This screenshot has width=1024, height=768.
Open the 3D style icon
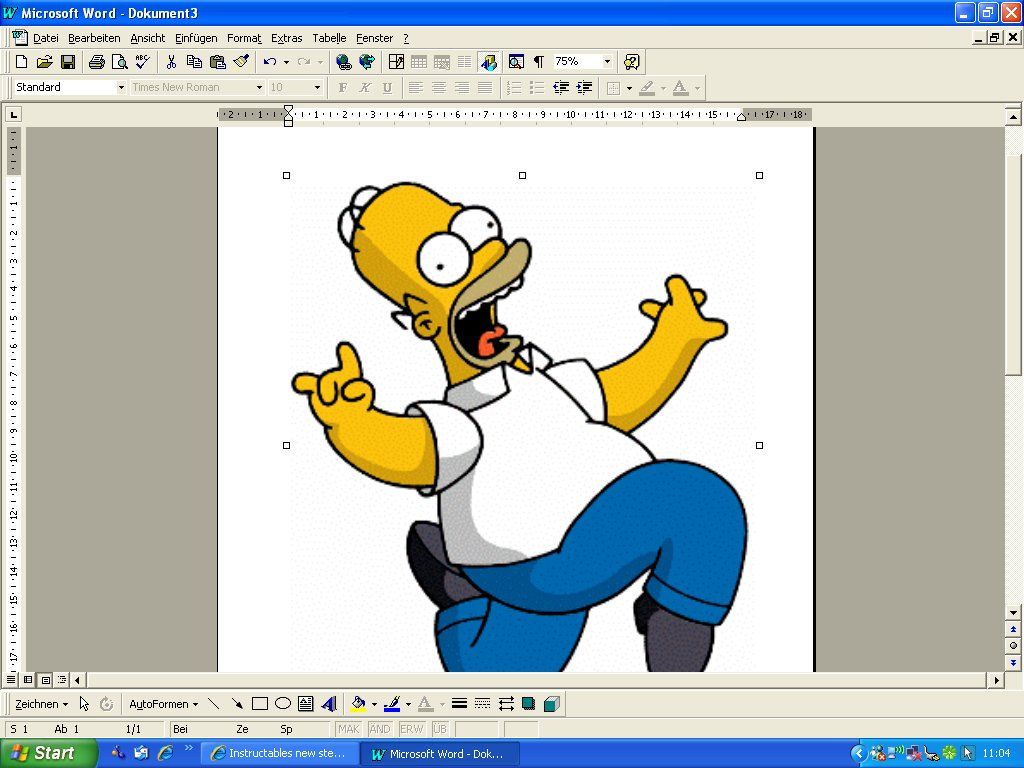click(551, 704)
